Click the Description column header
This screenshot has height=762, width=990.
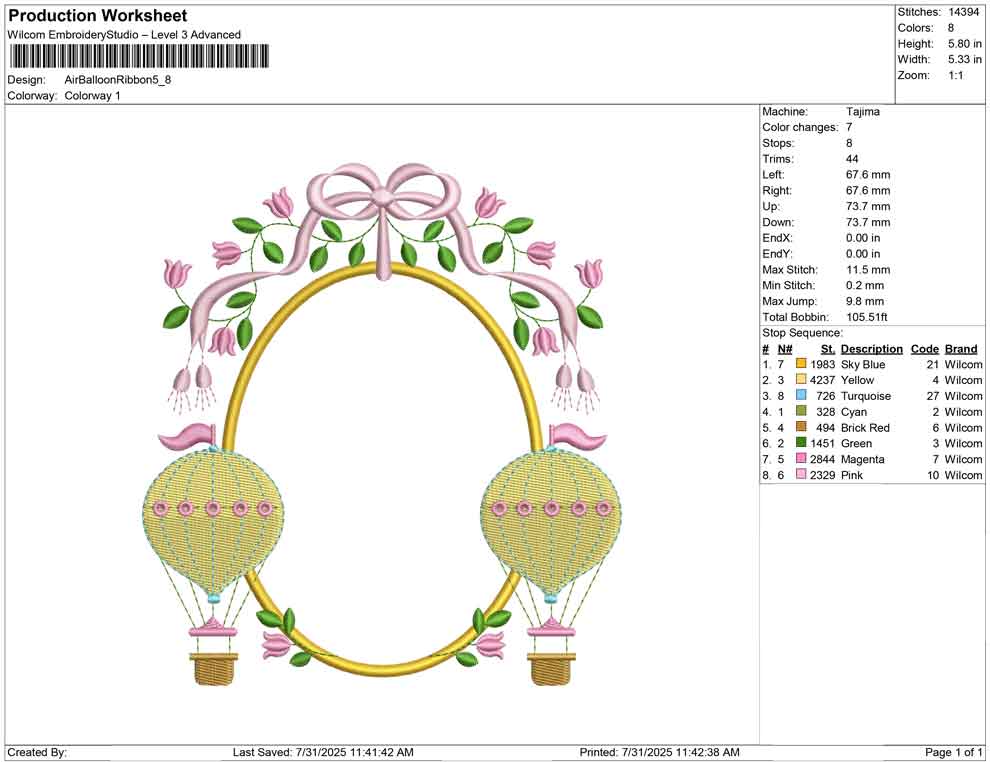[871, 349]
